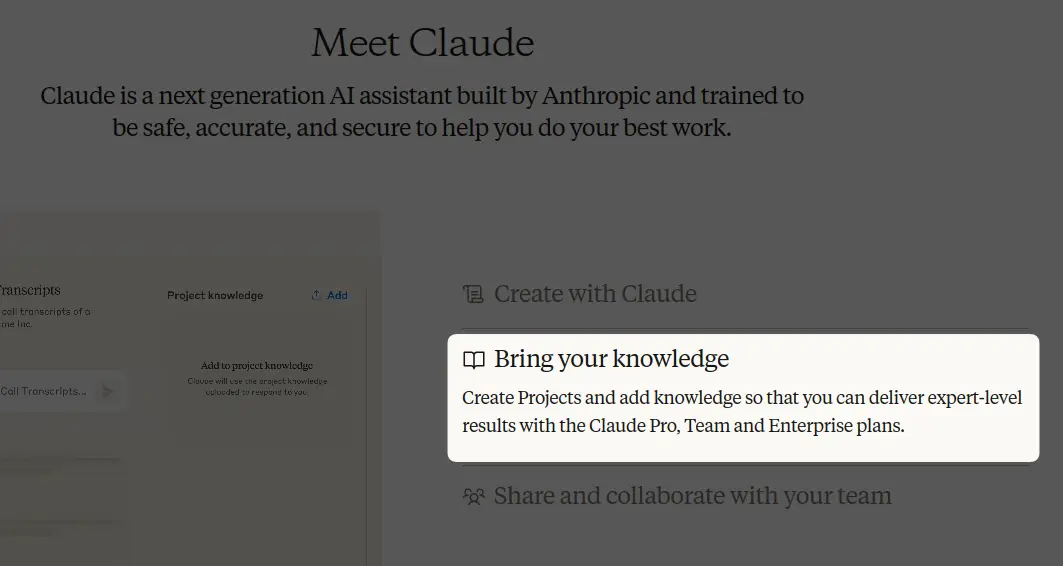Click the open book icon beside Bring your knowledge

473,359
